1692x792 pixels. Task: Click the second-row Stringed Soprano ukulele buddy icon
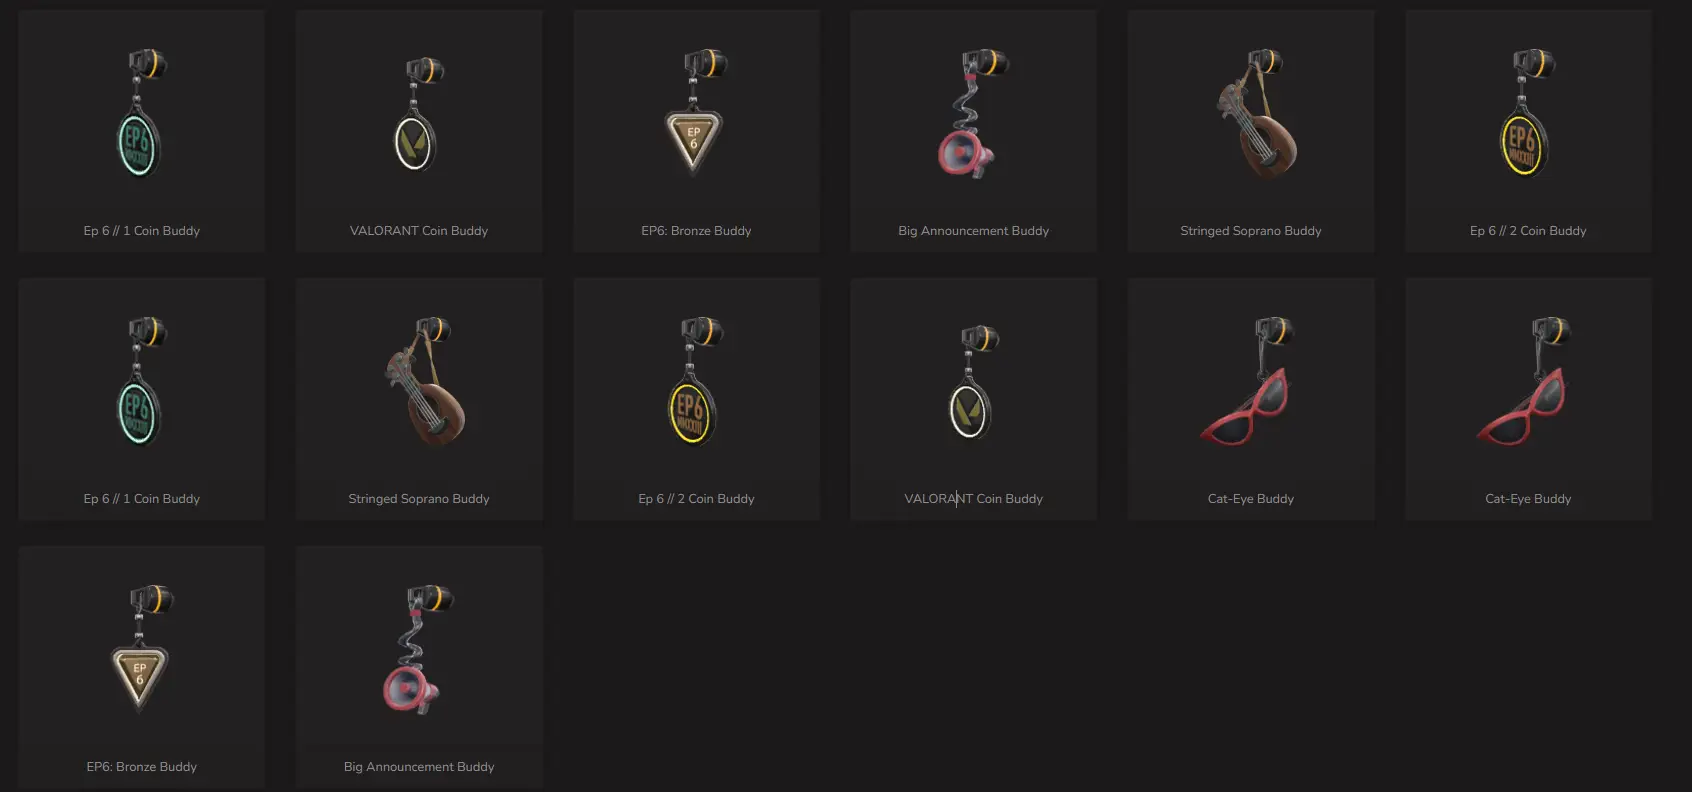click(x=425, y=381)
